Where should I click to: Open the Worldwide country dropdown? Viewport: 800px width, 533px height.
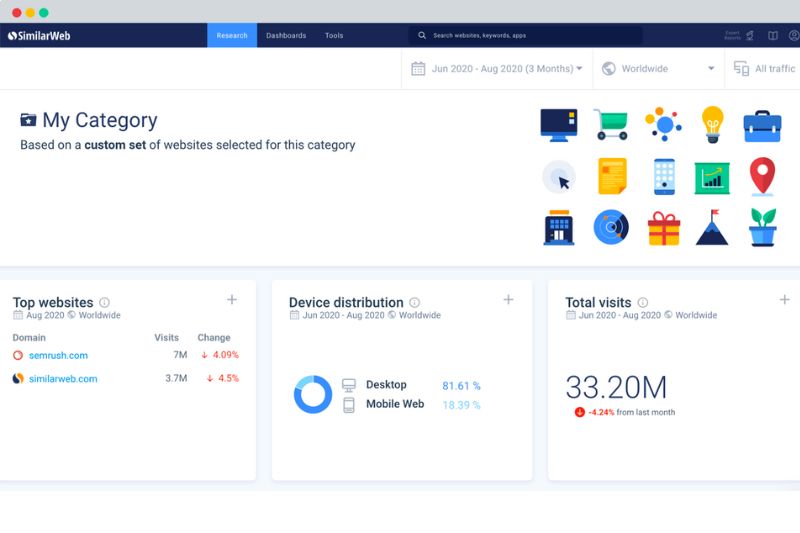658,68
